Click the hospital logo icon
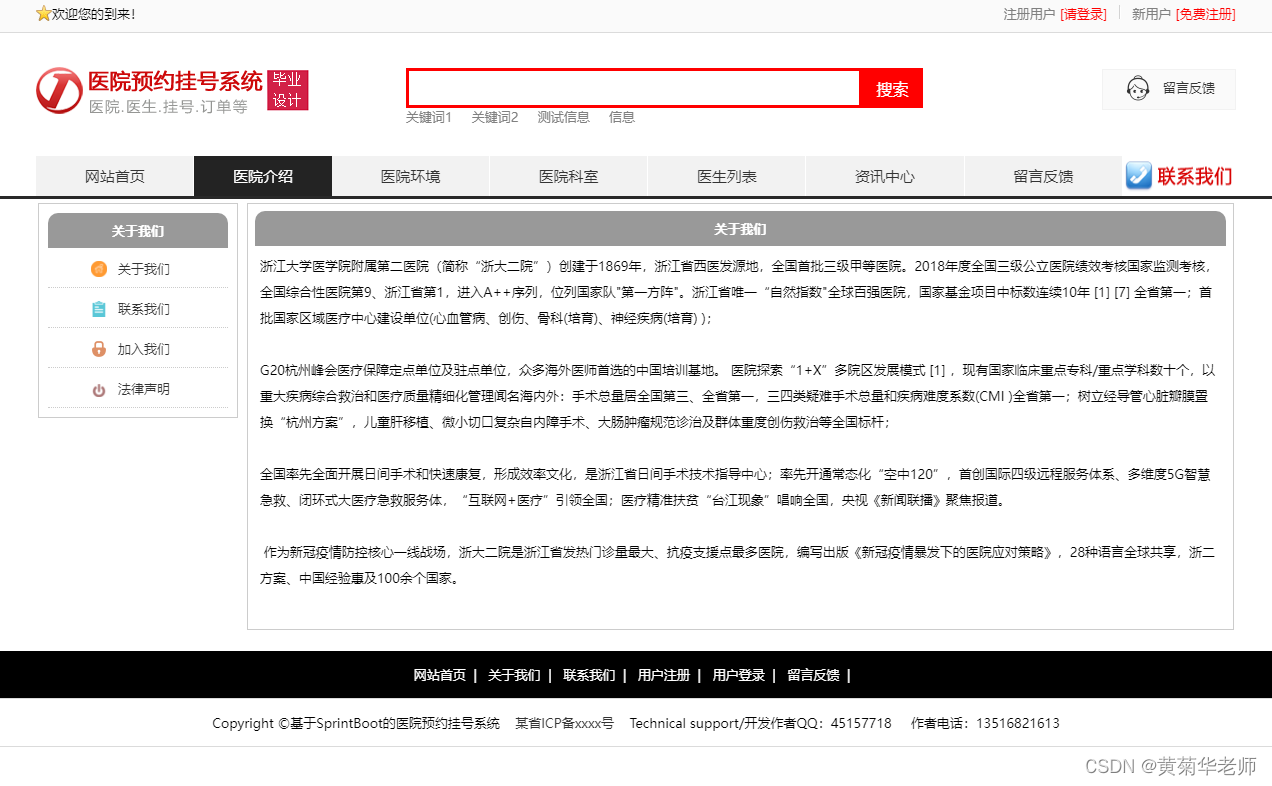 [x=58, y=89]
